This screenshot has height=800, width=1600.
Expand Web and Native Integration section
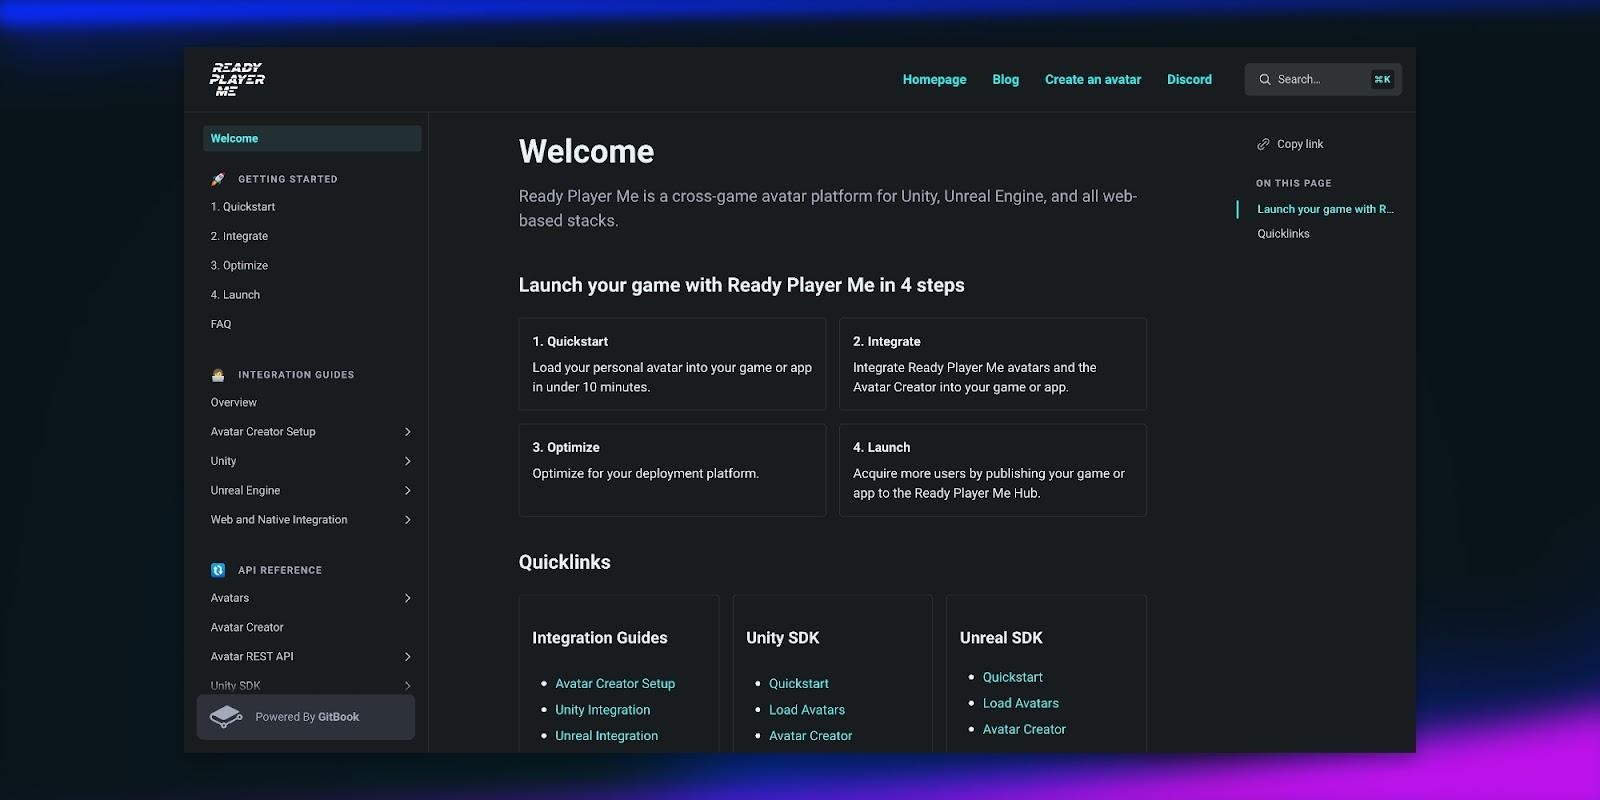(407, 520)
